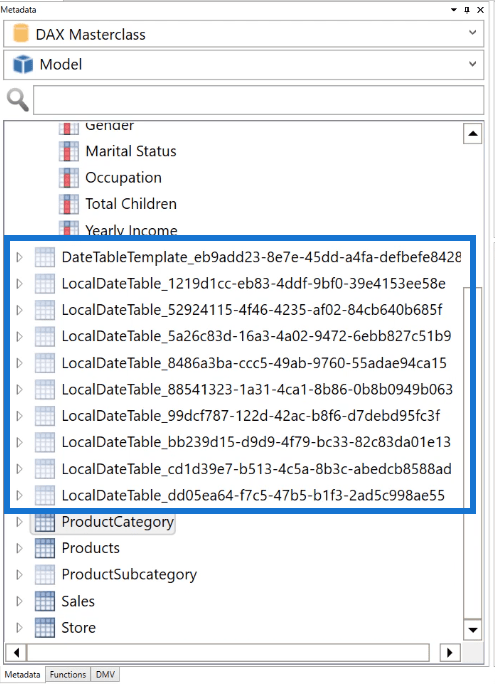Toggle the pin on Metadata panel
The height and width of the screenshot is (684, 495).
pos(467,10)
